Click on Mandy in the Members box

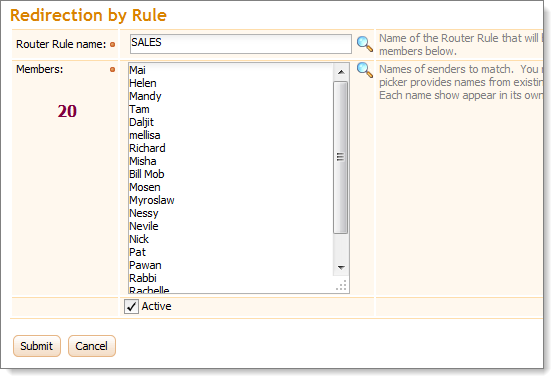145,96
